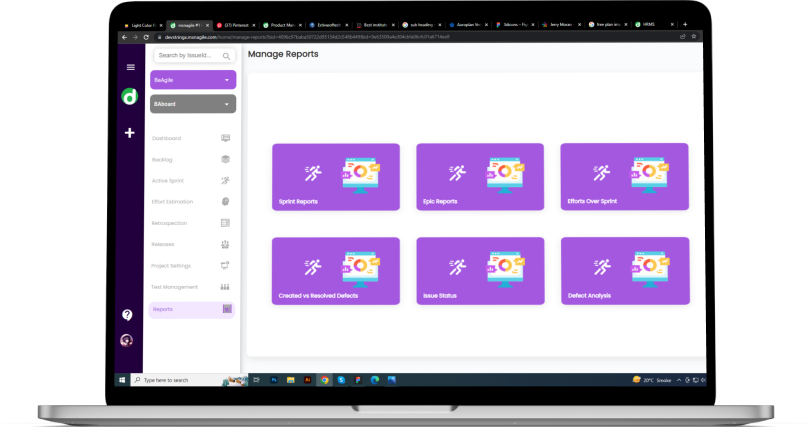The width and height of the screenshot is (810, 433).
Task: Show hidden system tray icons chevron
Action: click(x=679, y=380)
